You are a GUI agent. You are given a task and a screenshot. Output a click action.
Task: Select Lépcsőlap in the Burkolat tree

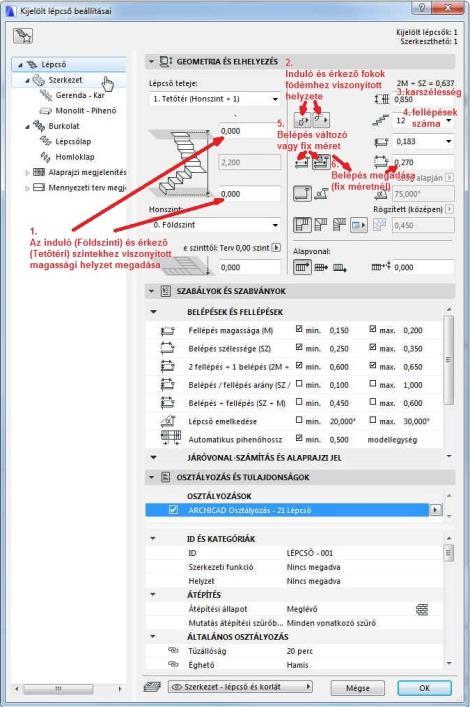[x=73, y=141]
